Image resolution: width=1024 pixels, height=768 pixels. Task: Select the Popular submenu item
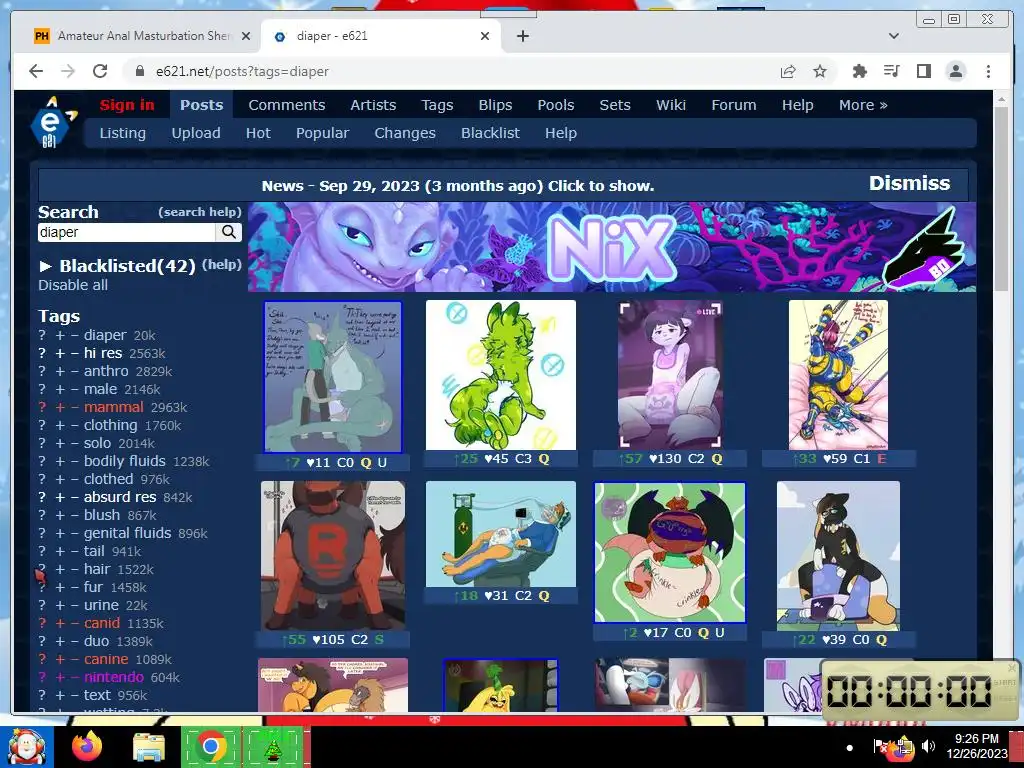coord(323,133)
